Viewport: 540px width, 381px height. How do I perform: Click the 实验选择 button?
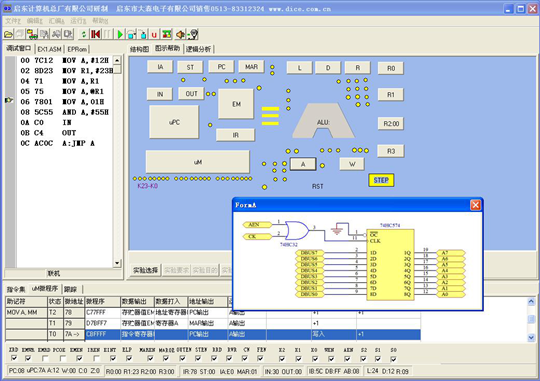click(x=146, y=270)
